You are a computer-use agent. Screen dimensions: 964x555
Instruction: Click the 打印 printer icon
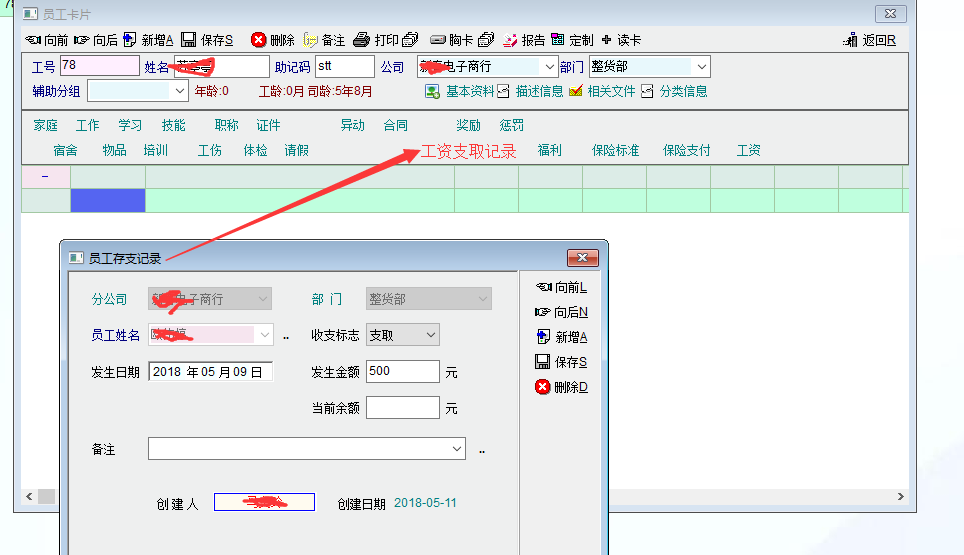tap(362, 40)
